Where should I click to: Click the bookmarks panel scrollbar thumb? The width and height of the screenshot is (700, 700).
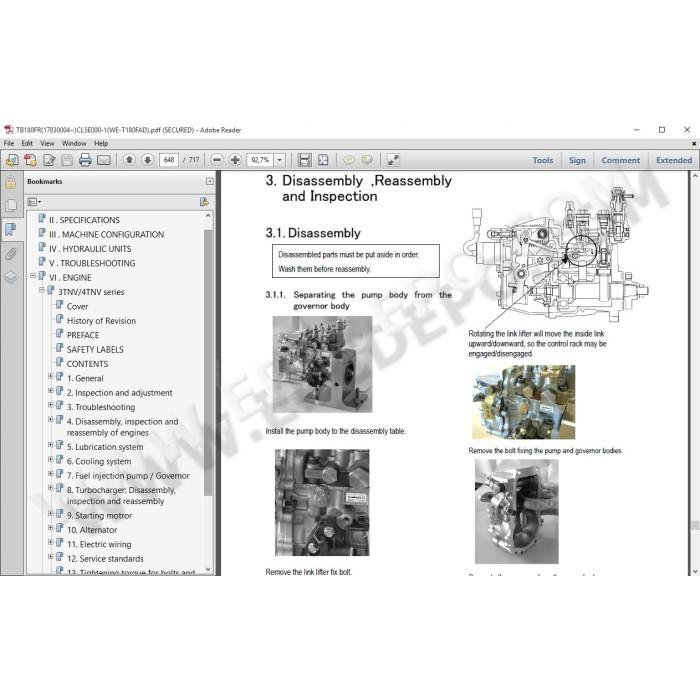click(208, 362)
